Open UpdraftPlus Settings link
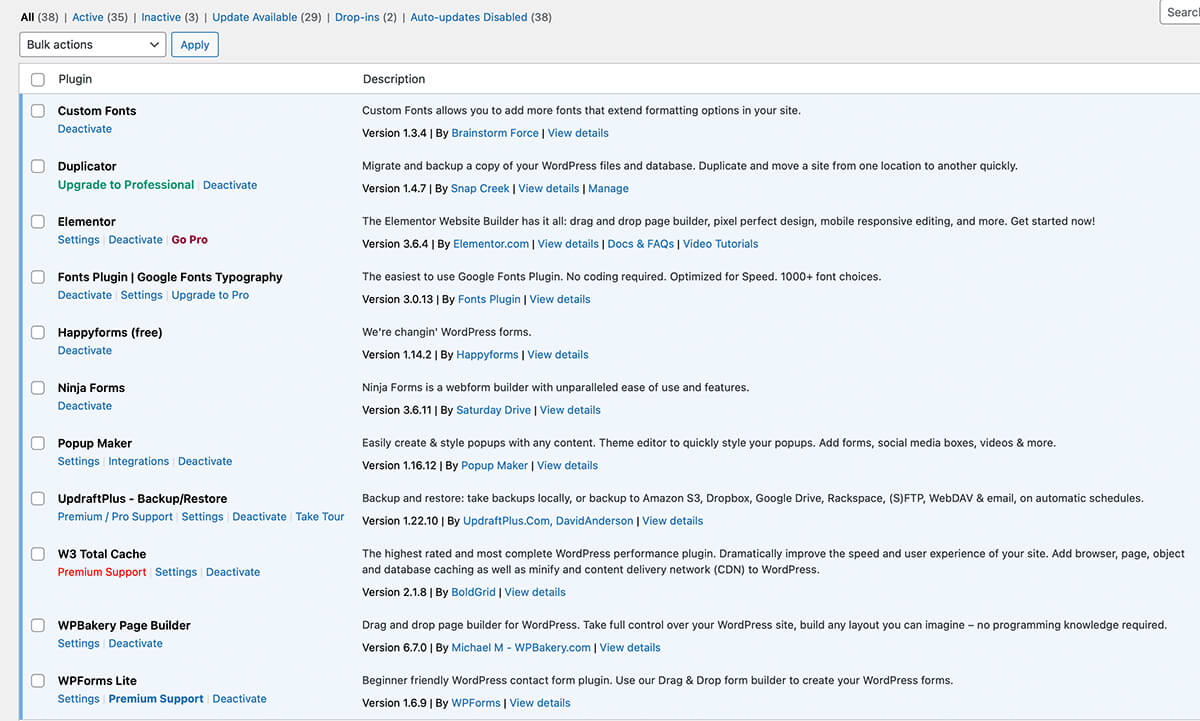 click(203, 517)
